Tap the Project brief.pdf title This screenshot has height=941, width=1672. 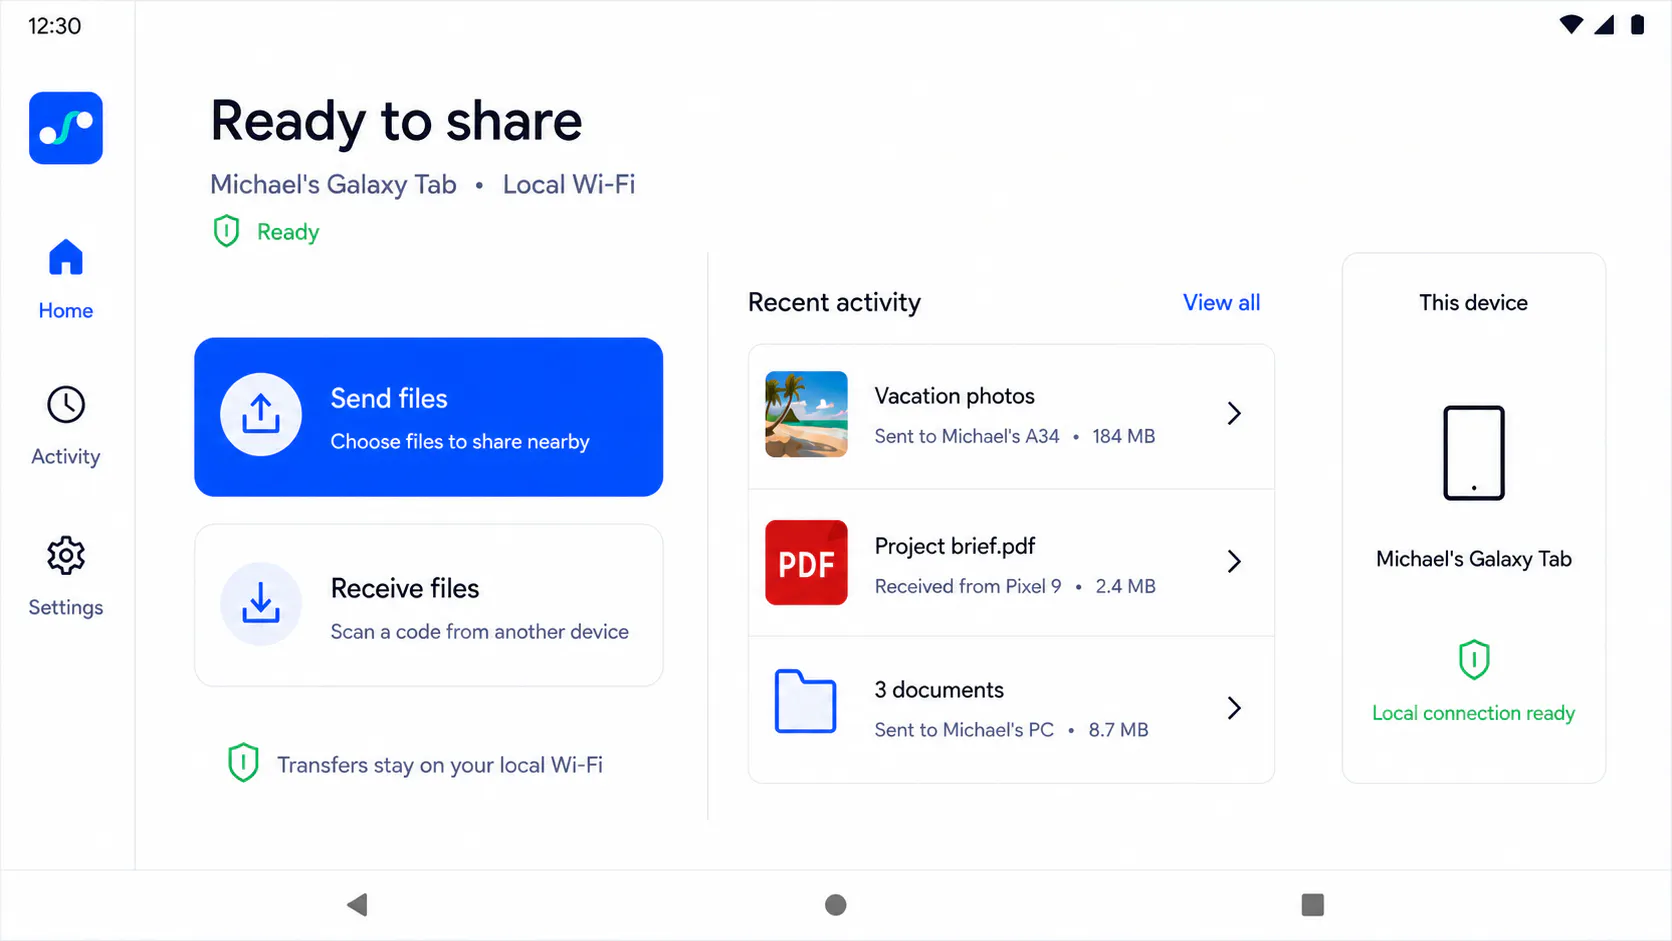pyautogui.click(x=954, y=546)
